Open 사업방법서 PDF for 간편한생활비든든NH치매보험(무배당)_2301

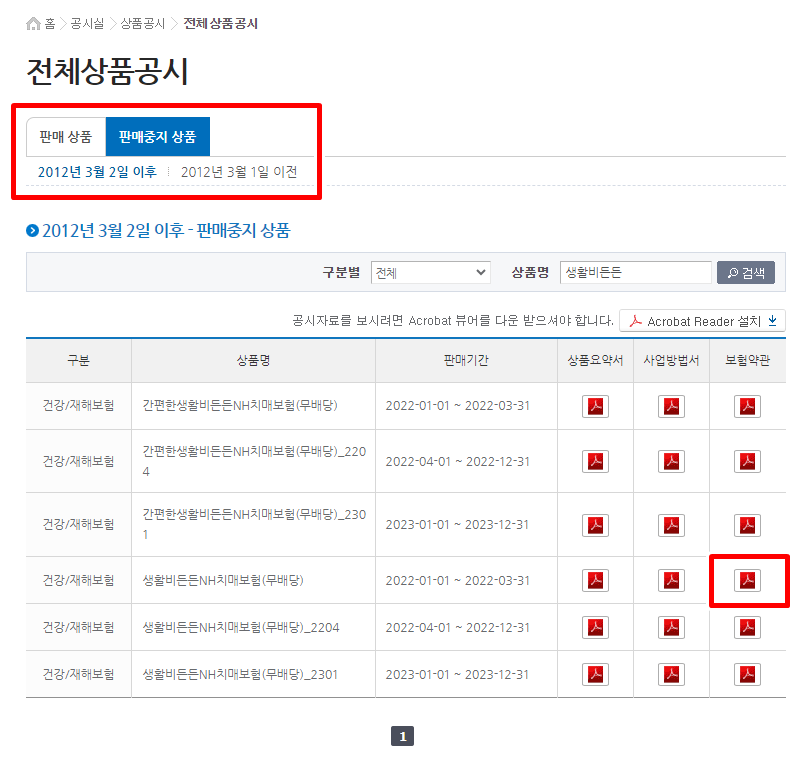[x=671, y=525]
